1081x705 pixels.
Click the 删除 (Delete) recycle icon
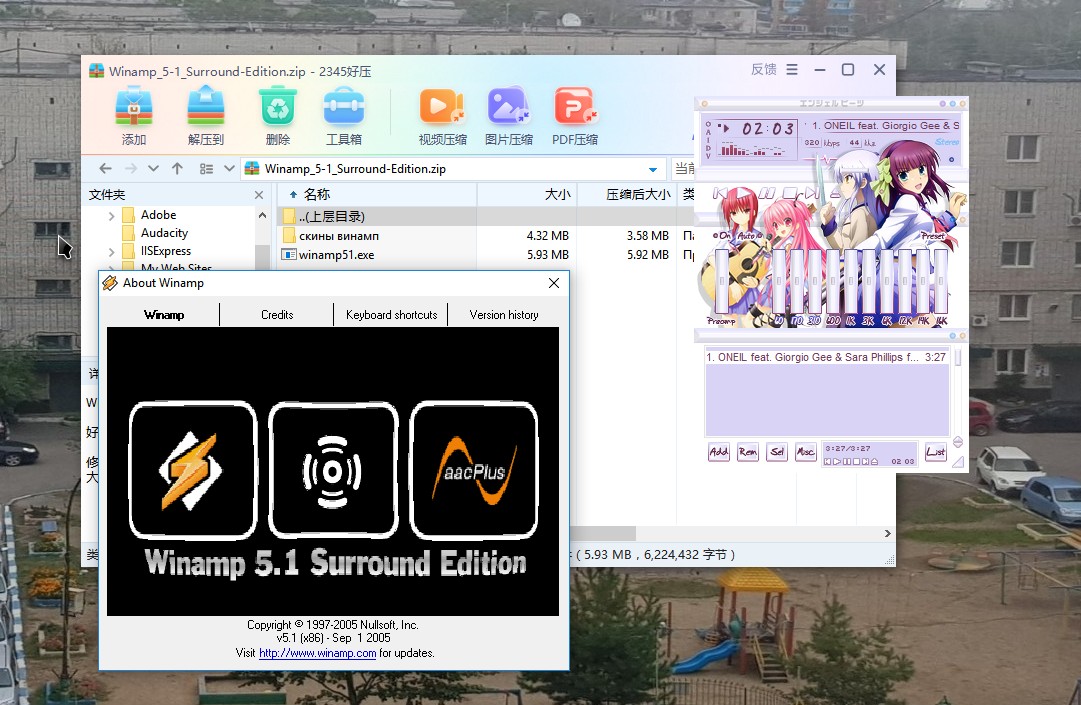(277, 107)
